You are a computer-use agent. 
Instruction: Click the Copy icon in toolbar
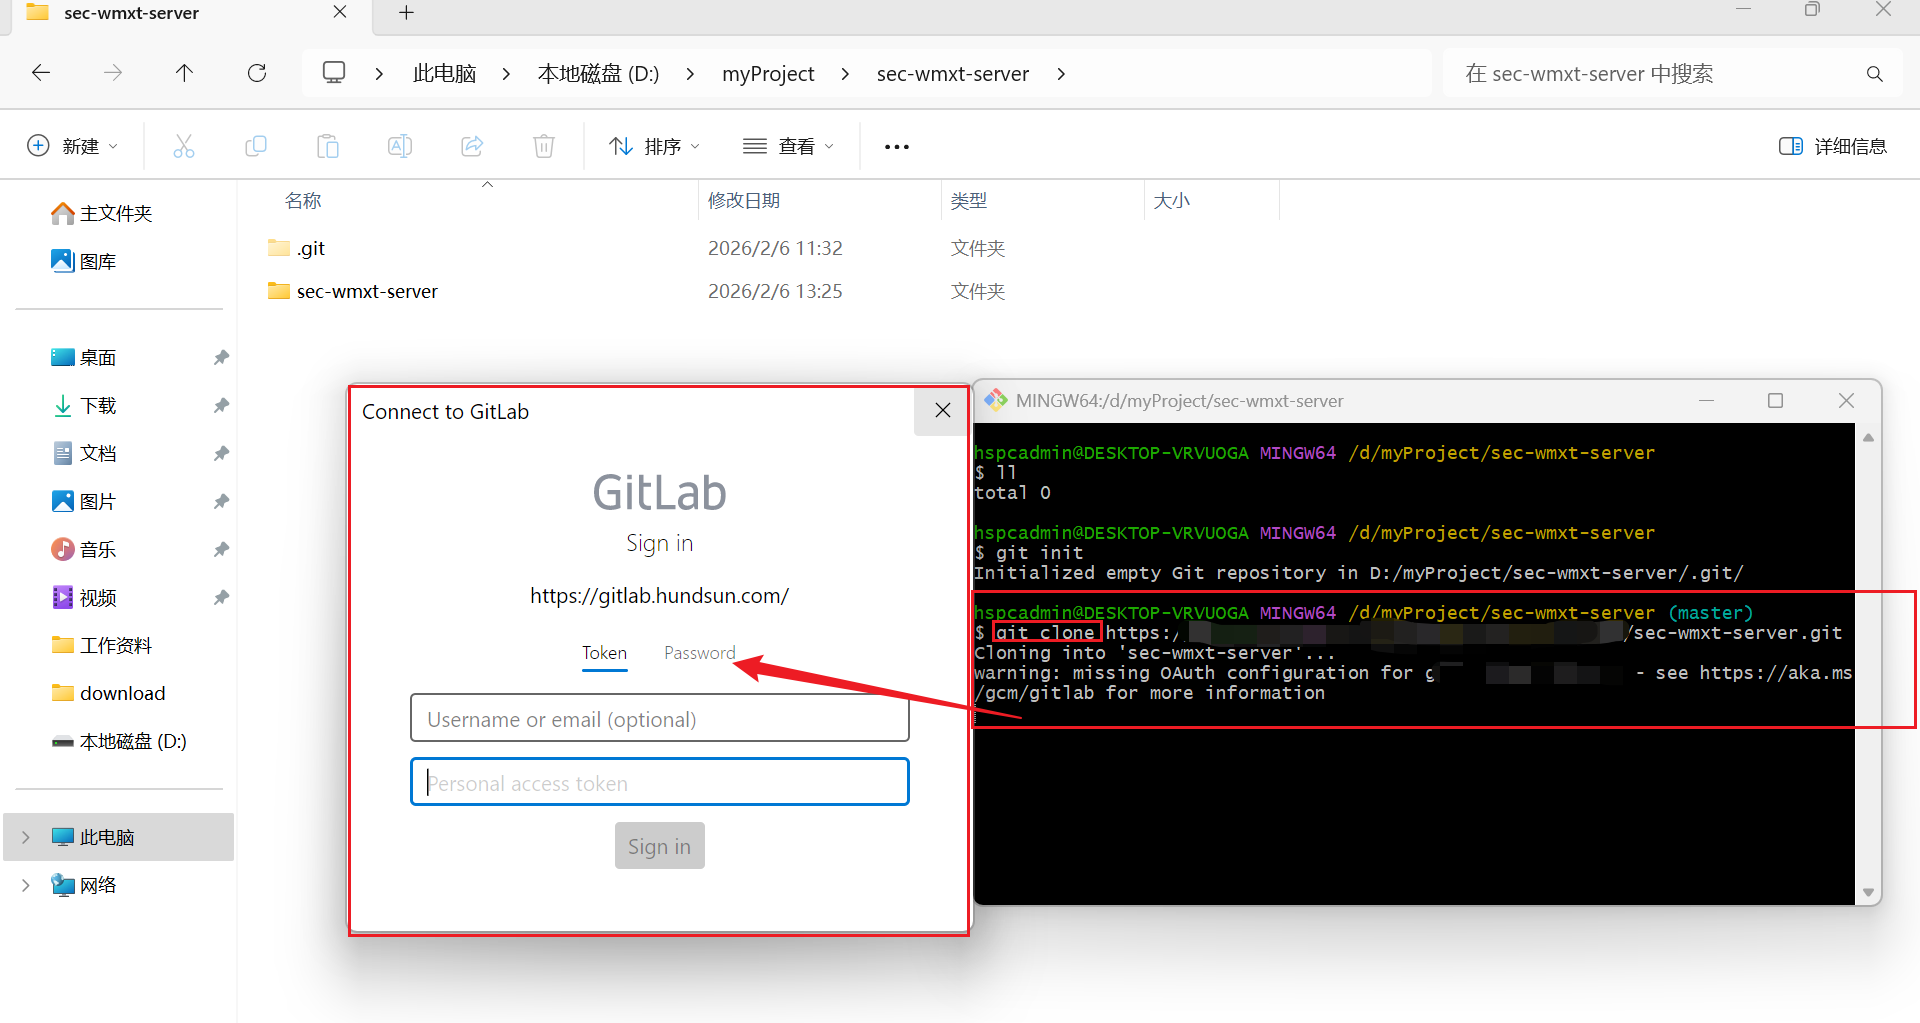[x=256, y=146]
